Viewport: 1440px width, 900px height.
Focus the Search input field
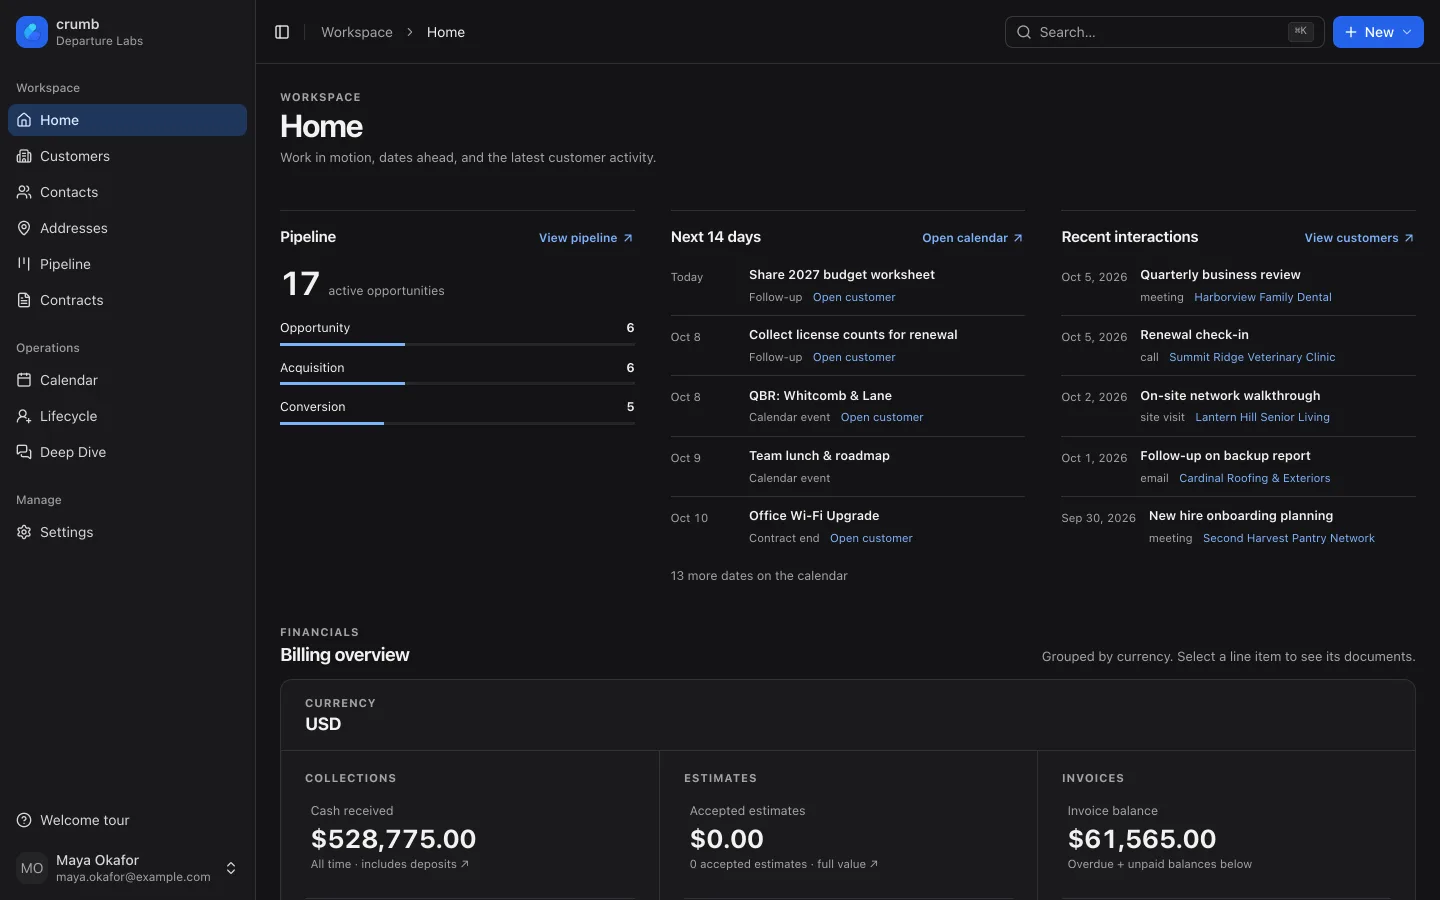pyautogui.click(x=1164, y=32)
